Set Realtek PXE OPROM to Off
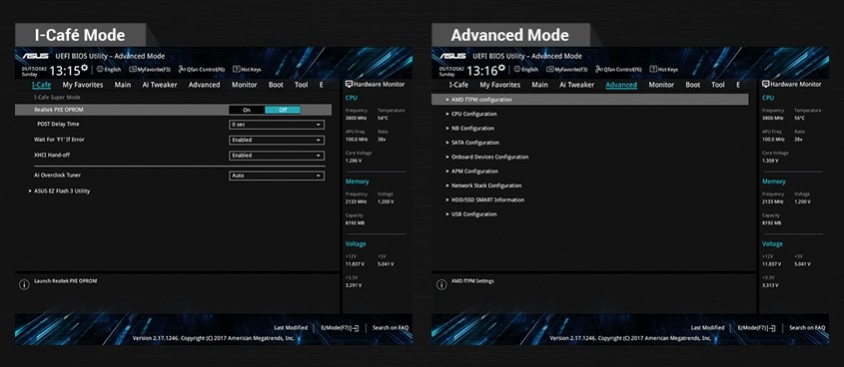This screenshot has width=844, height=367. 283,110
